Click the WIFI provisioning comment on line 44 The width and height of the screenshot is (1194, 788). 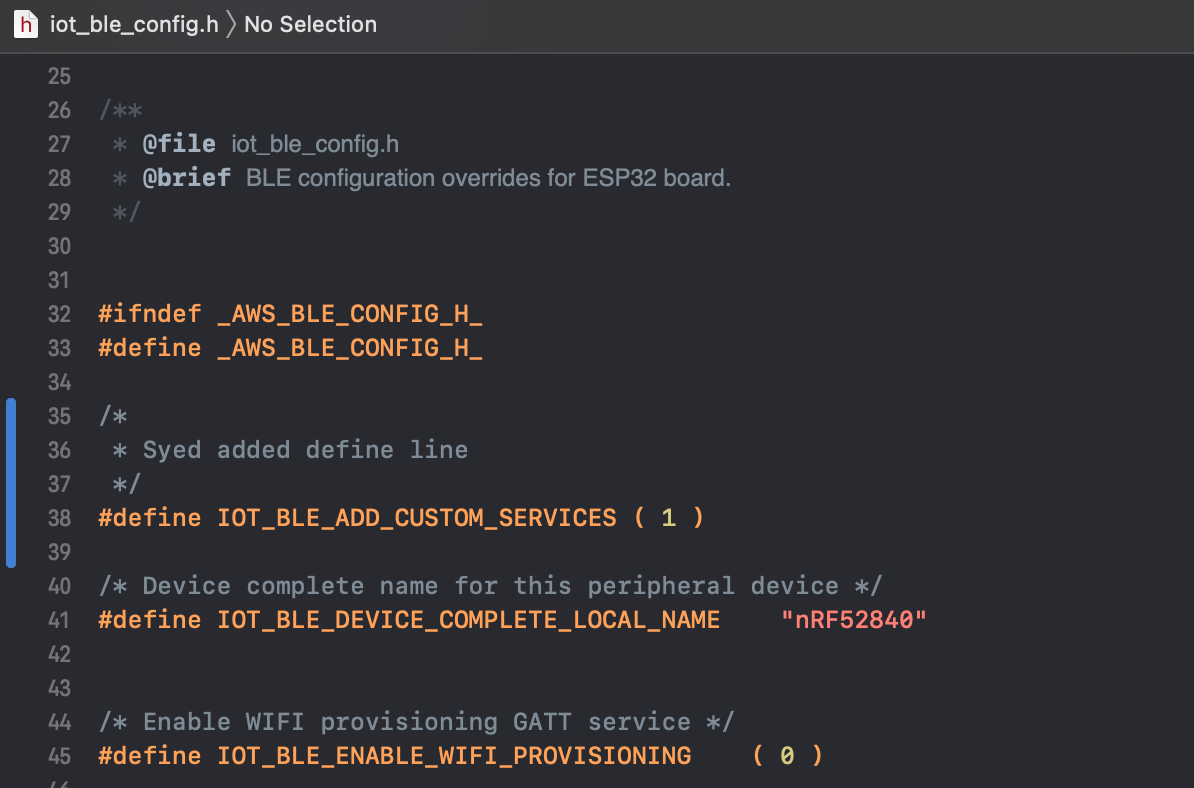[x=417, y=721]
